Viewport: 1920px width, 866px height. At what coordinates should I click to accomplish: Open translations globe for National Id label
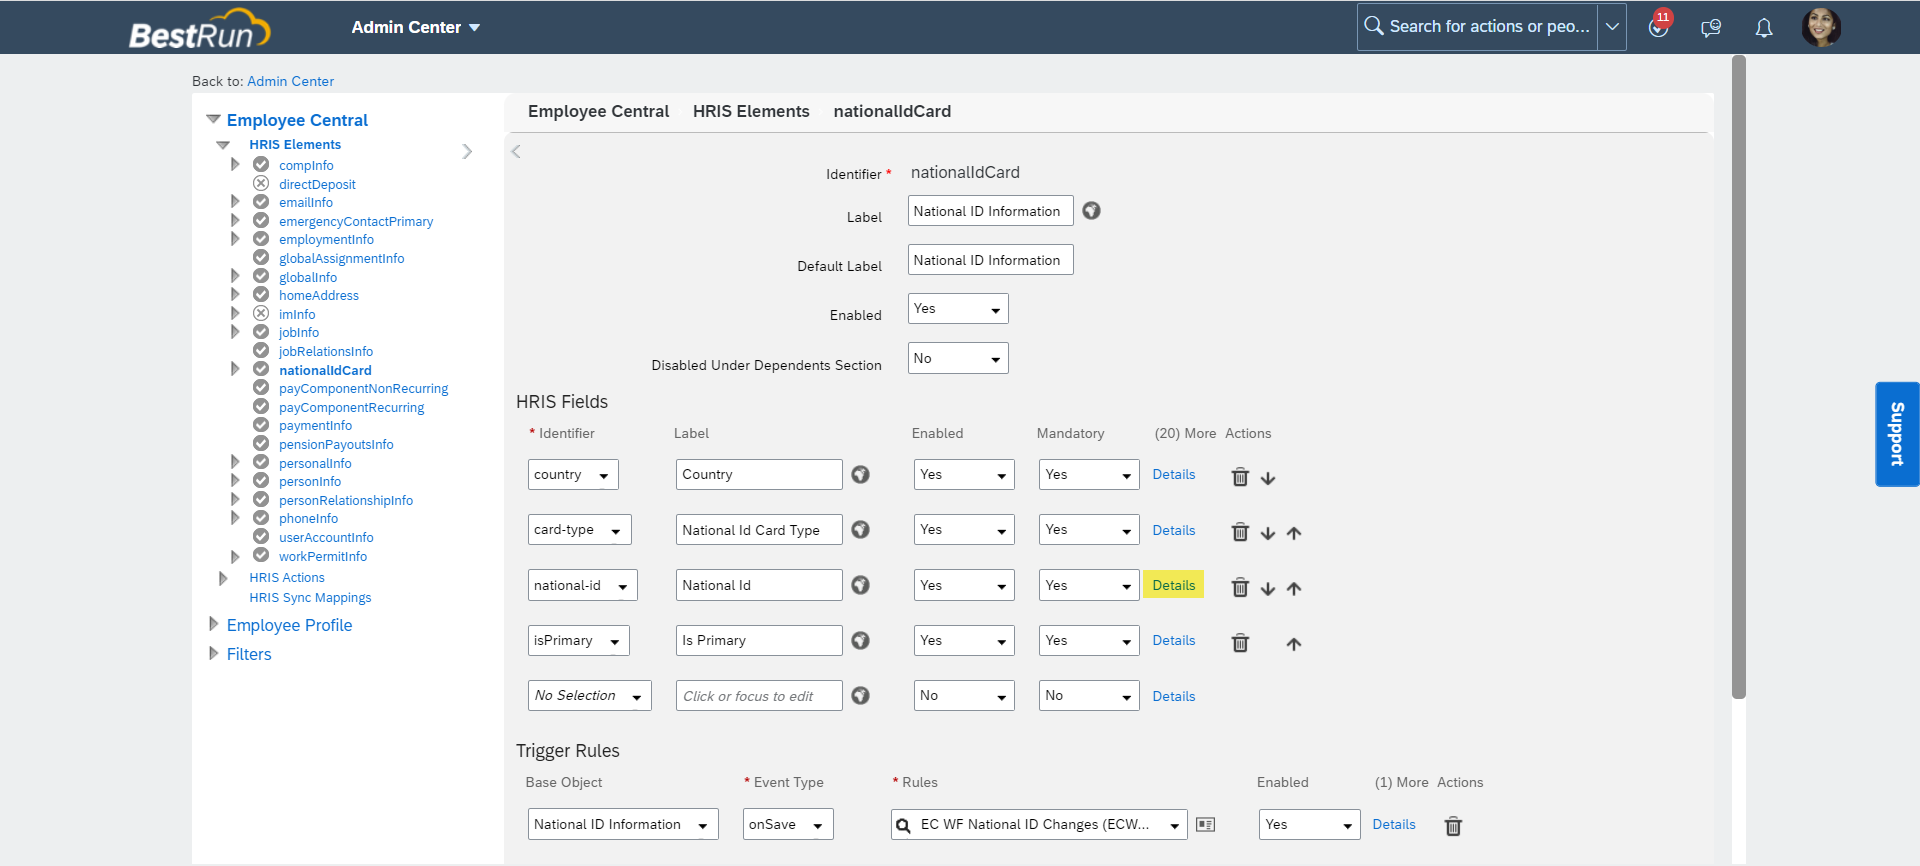tap(860, 585)
